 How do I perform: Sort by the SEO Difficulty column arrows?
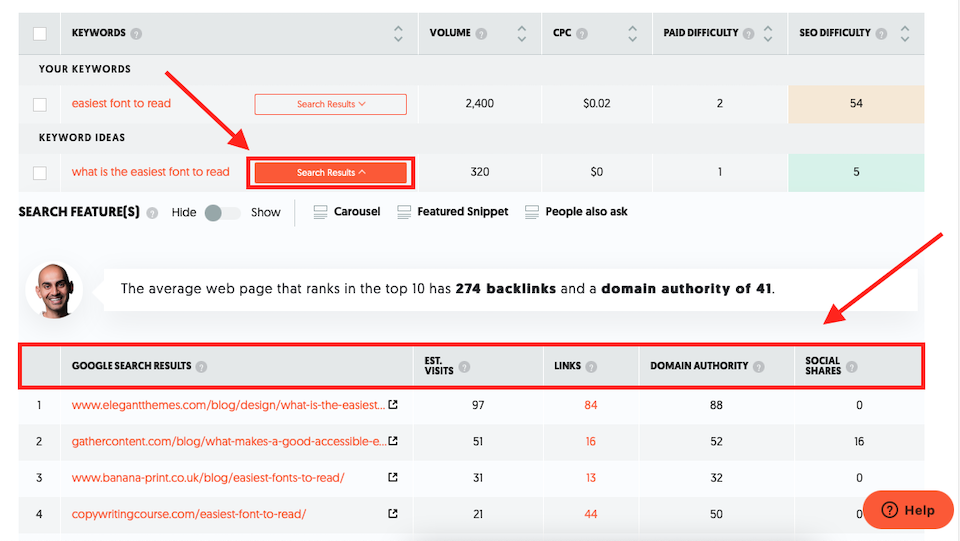tap(905, 34)
